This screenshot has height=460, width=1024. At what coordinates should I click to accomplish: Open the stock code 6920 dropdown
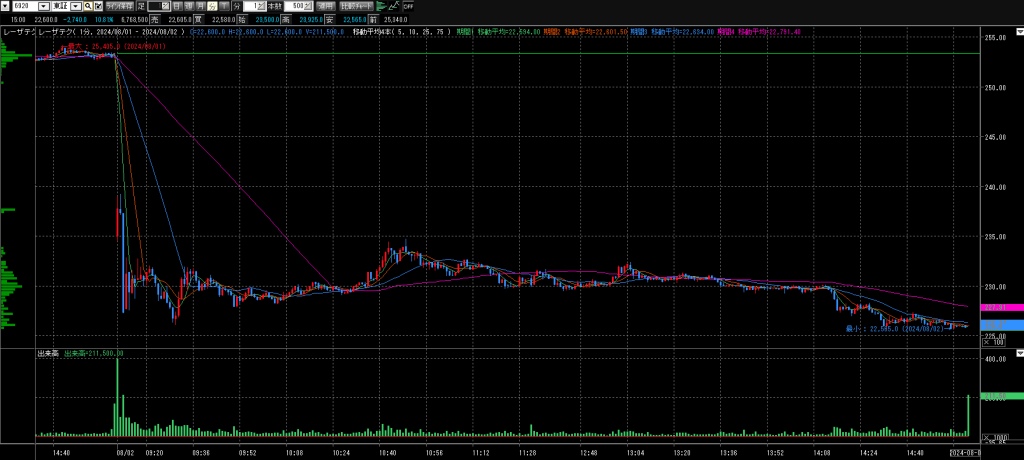pyautogui.click(x=43, y=5)
